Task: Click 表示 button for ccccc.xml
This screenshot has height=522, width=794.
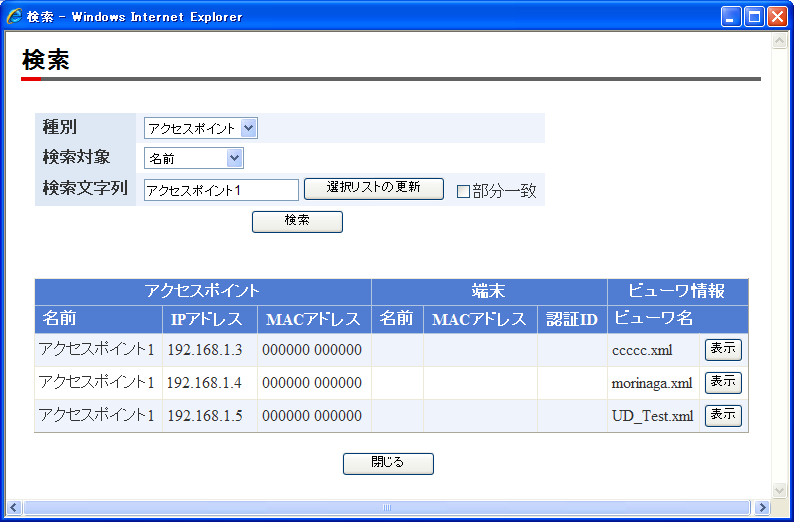Action: click(723, 349)
